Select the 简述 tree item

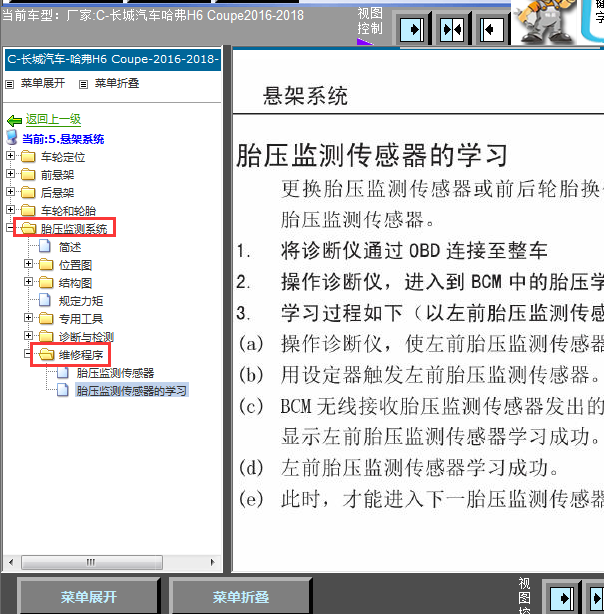pyautogui.click(x=70, y=247)
